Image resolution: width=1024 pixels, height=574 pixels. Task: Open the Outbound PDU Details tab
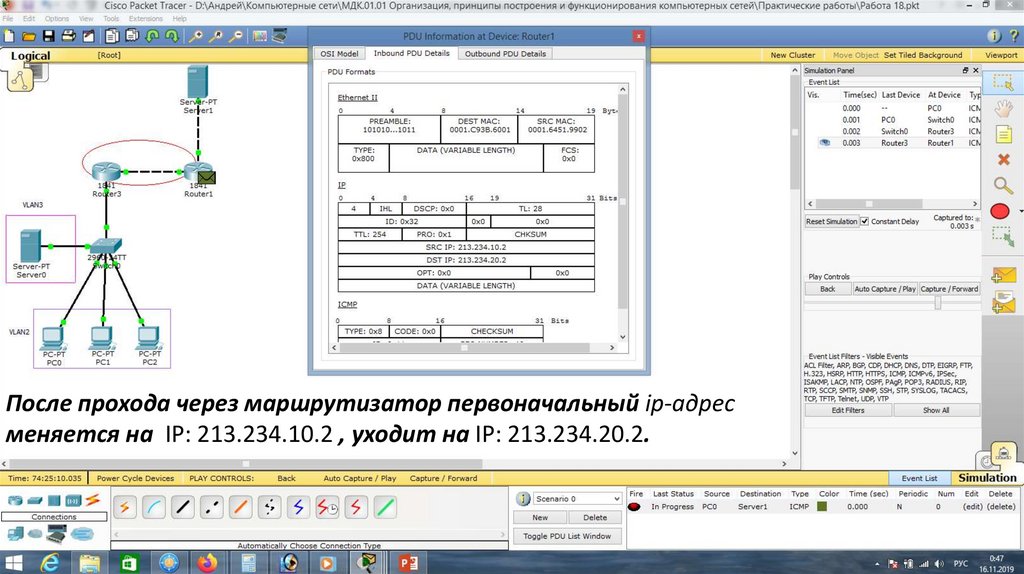pos(505,54)
